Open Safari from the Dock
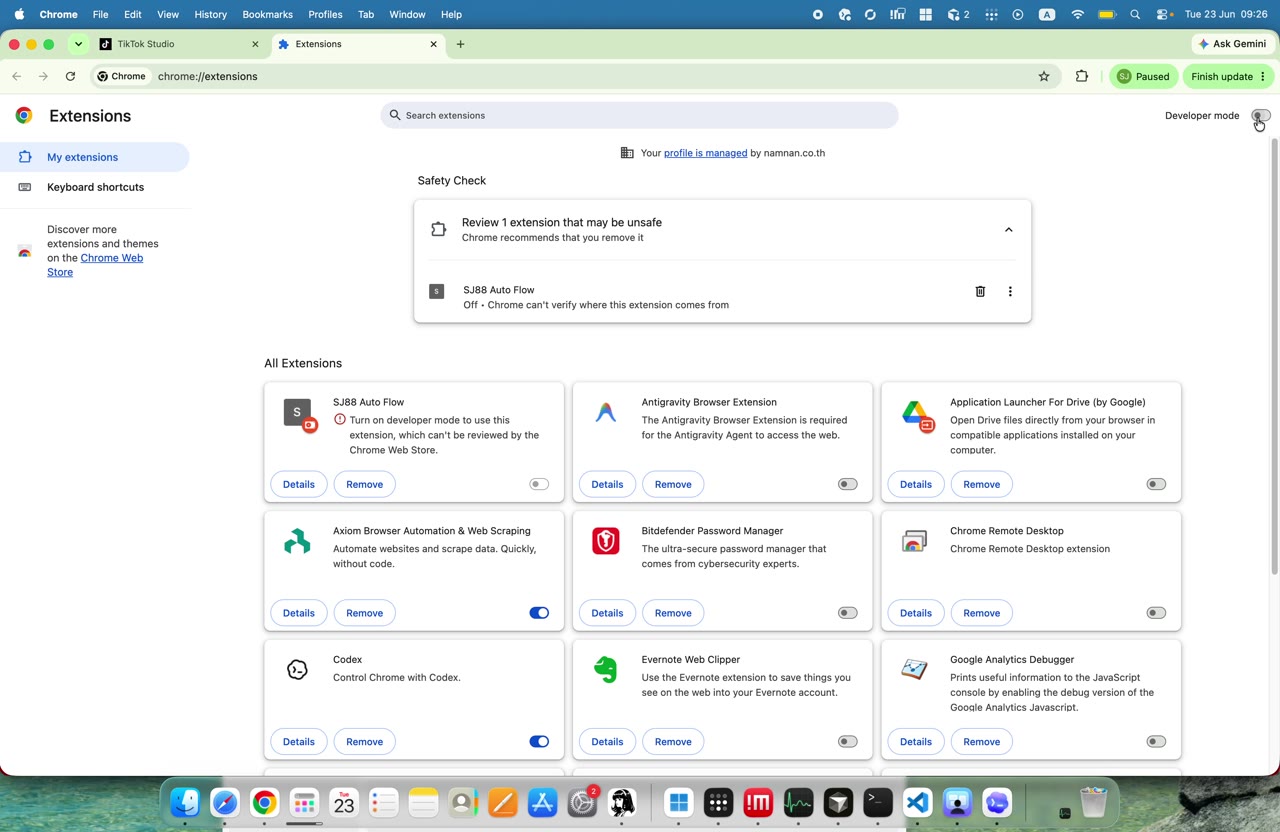This screenshot has height=832, width=1280. pos(225,802)
